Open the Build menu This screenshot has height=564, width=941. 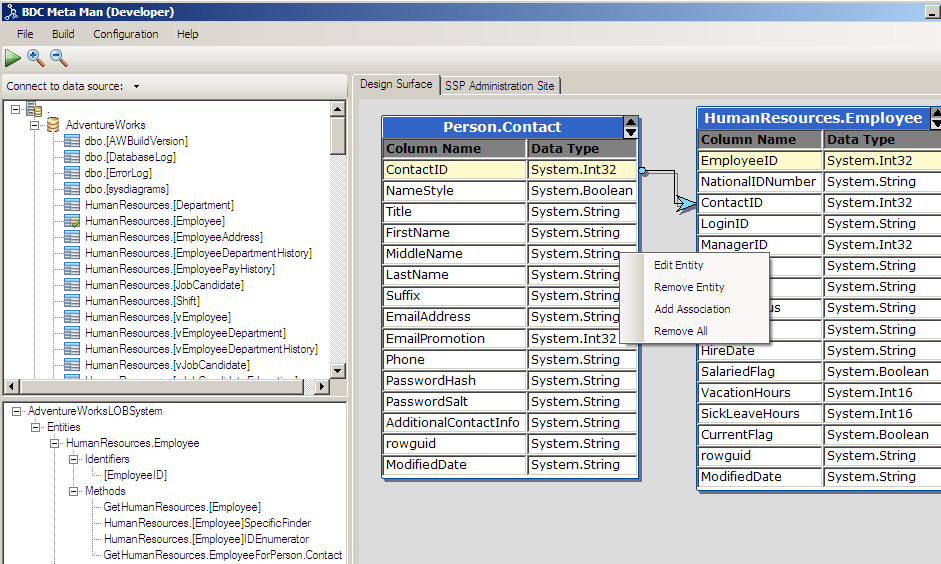(63, 34)
